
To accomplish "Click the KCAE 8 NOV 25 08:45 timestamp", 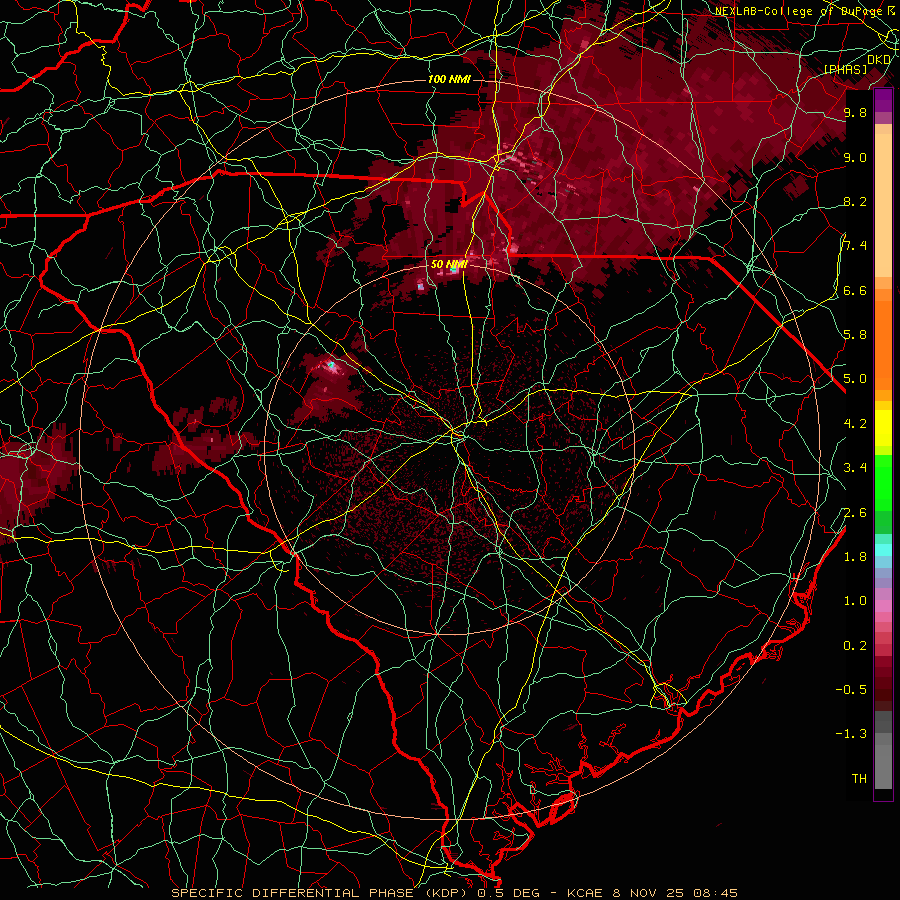I will (x=652, y=893).
